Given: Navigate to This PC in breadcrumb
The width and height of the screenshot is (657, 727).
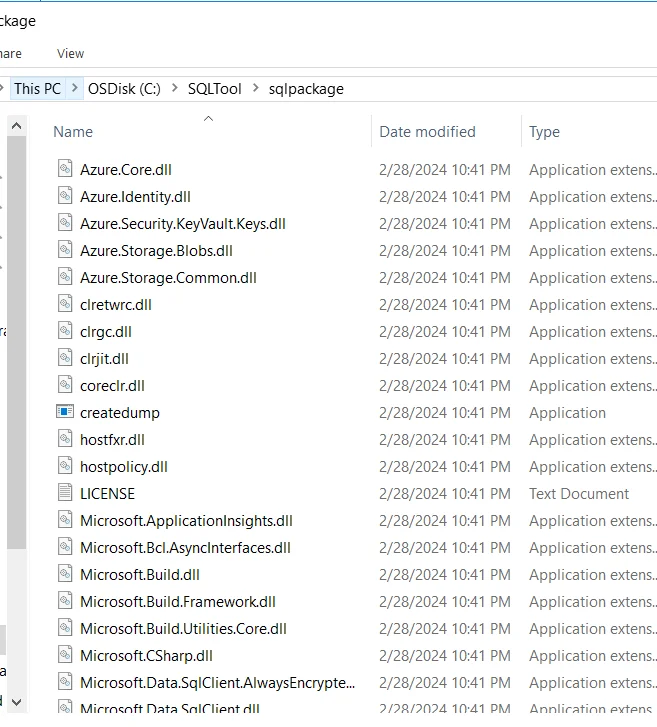Looking at the screenshot, I should pos(37,89).
